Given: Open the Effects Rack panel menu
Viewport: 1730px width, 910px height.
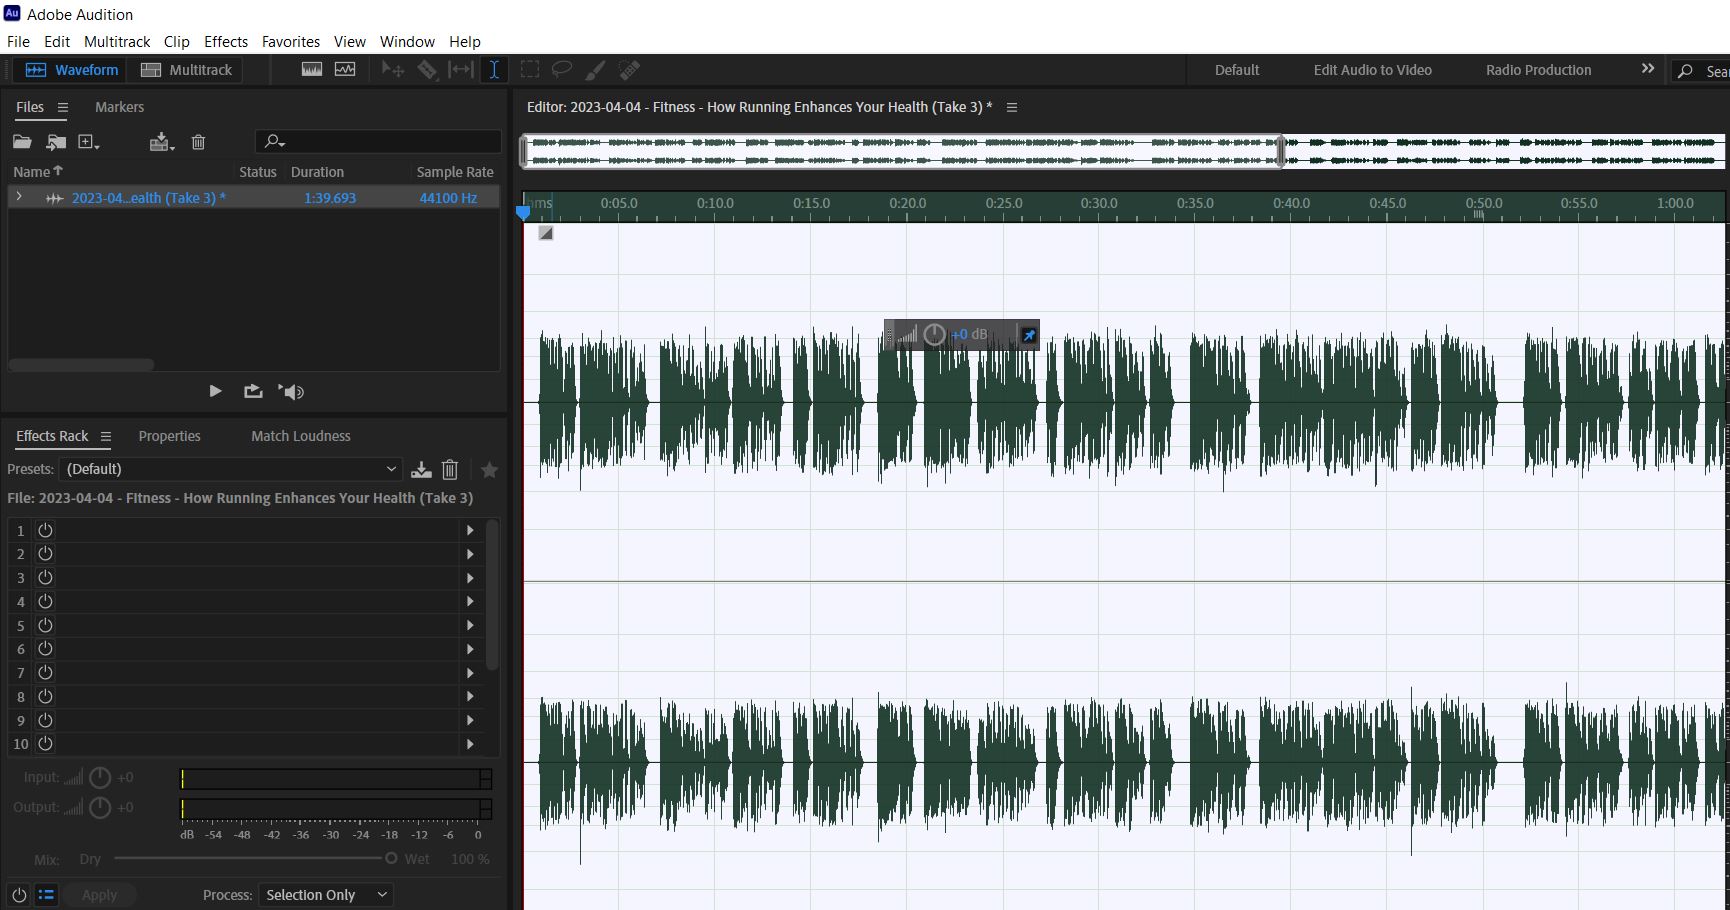Looking at the screenshot, I should pyautogui.click(x=106, y=436).
